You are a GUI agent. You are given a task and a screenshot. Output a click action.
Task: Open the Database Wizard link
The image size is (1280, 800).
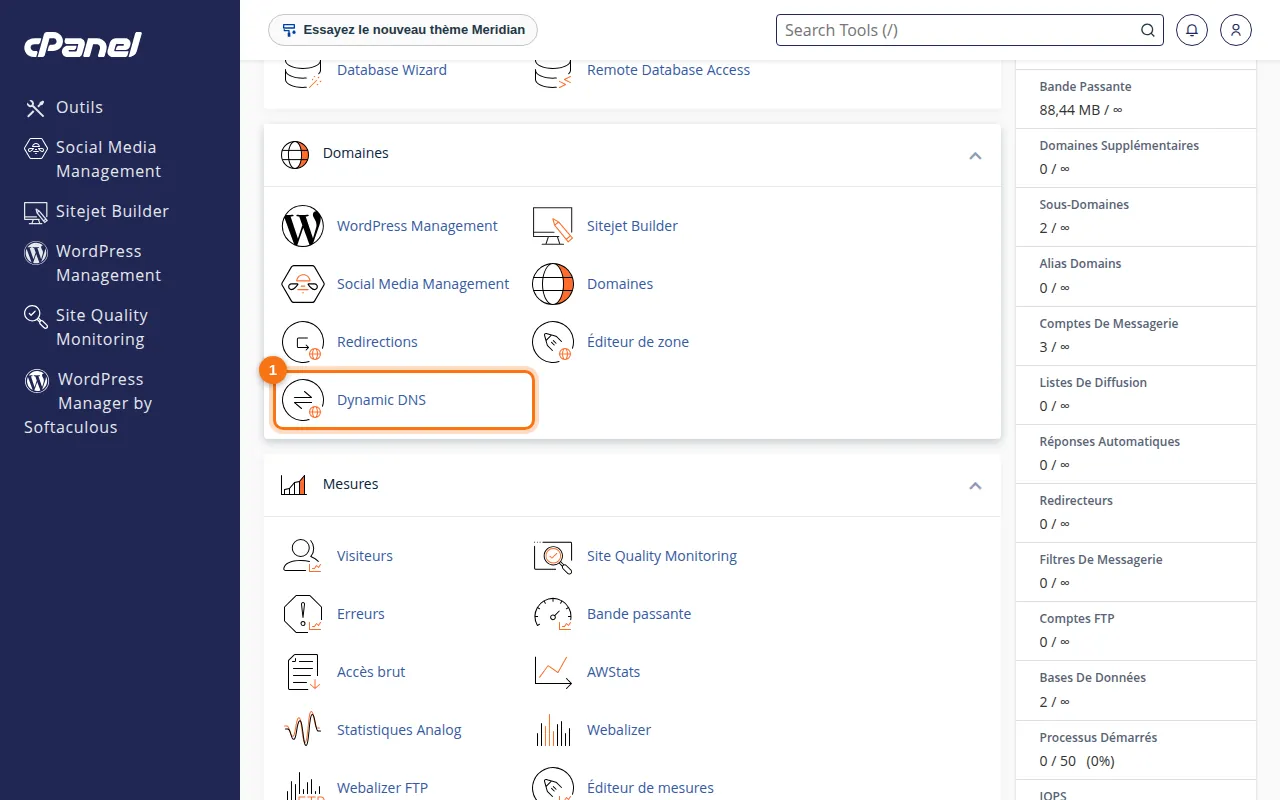tap(392, 70)
